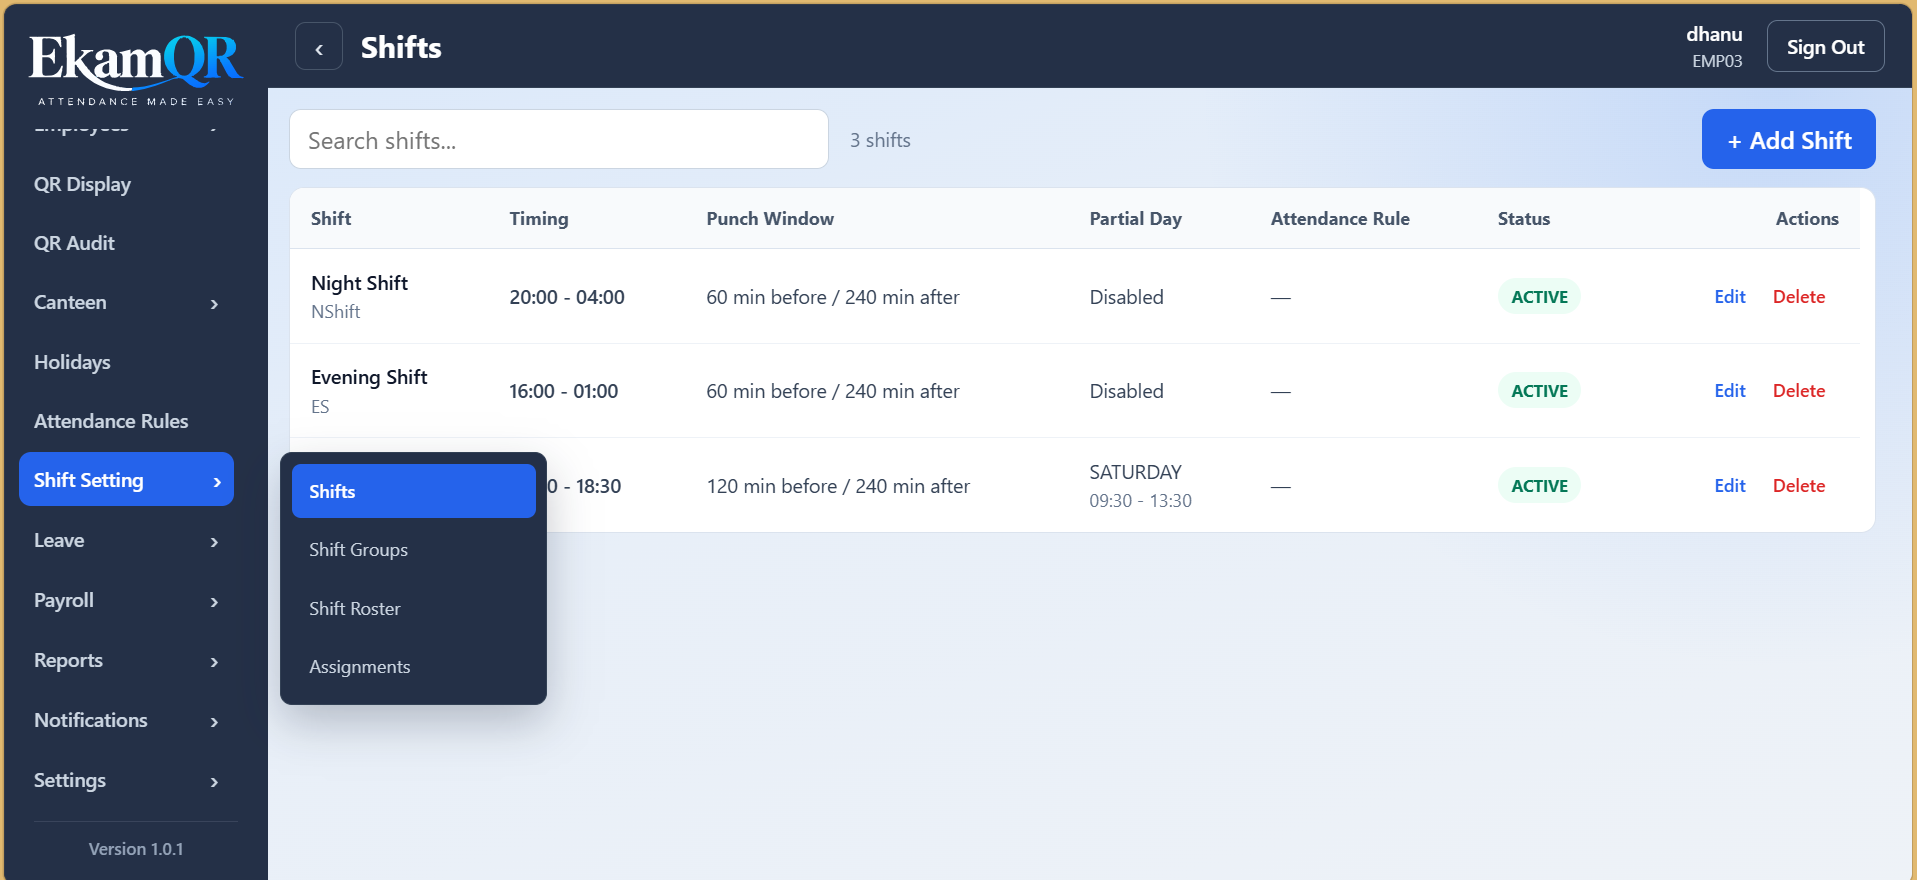Click the Version 1.0.1 label
Screen dimensions: 1917x880
[136, 849]
